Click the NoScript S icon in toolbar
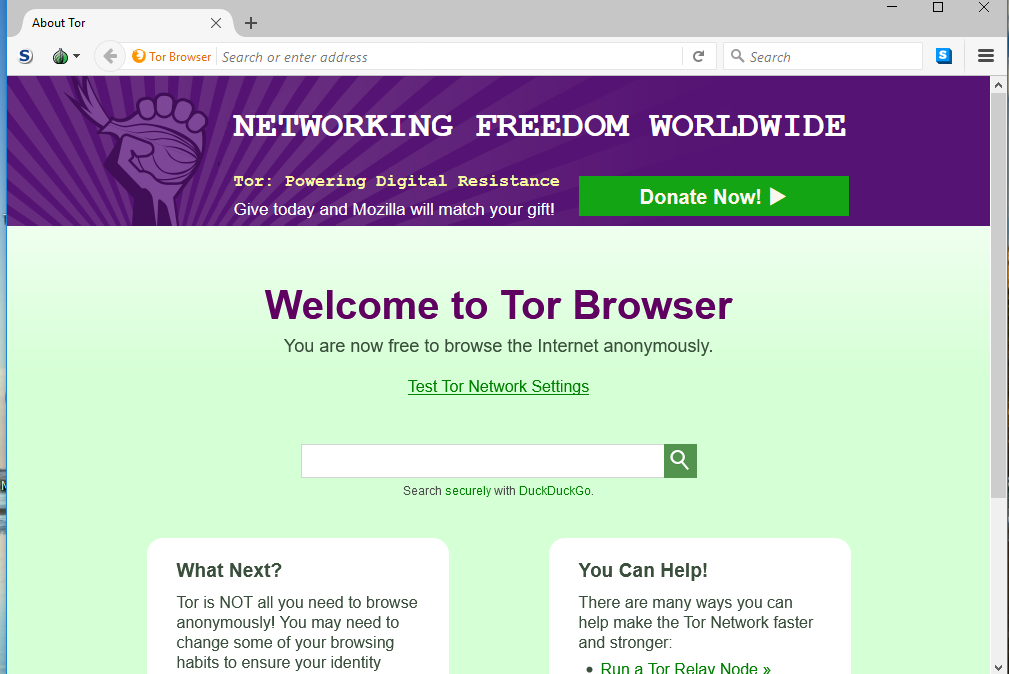 (x=25, y=57)
